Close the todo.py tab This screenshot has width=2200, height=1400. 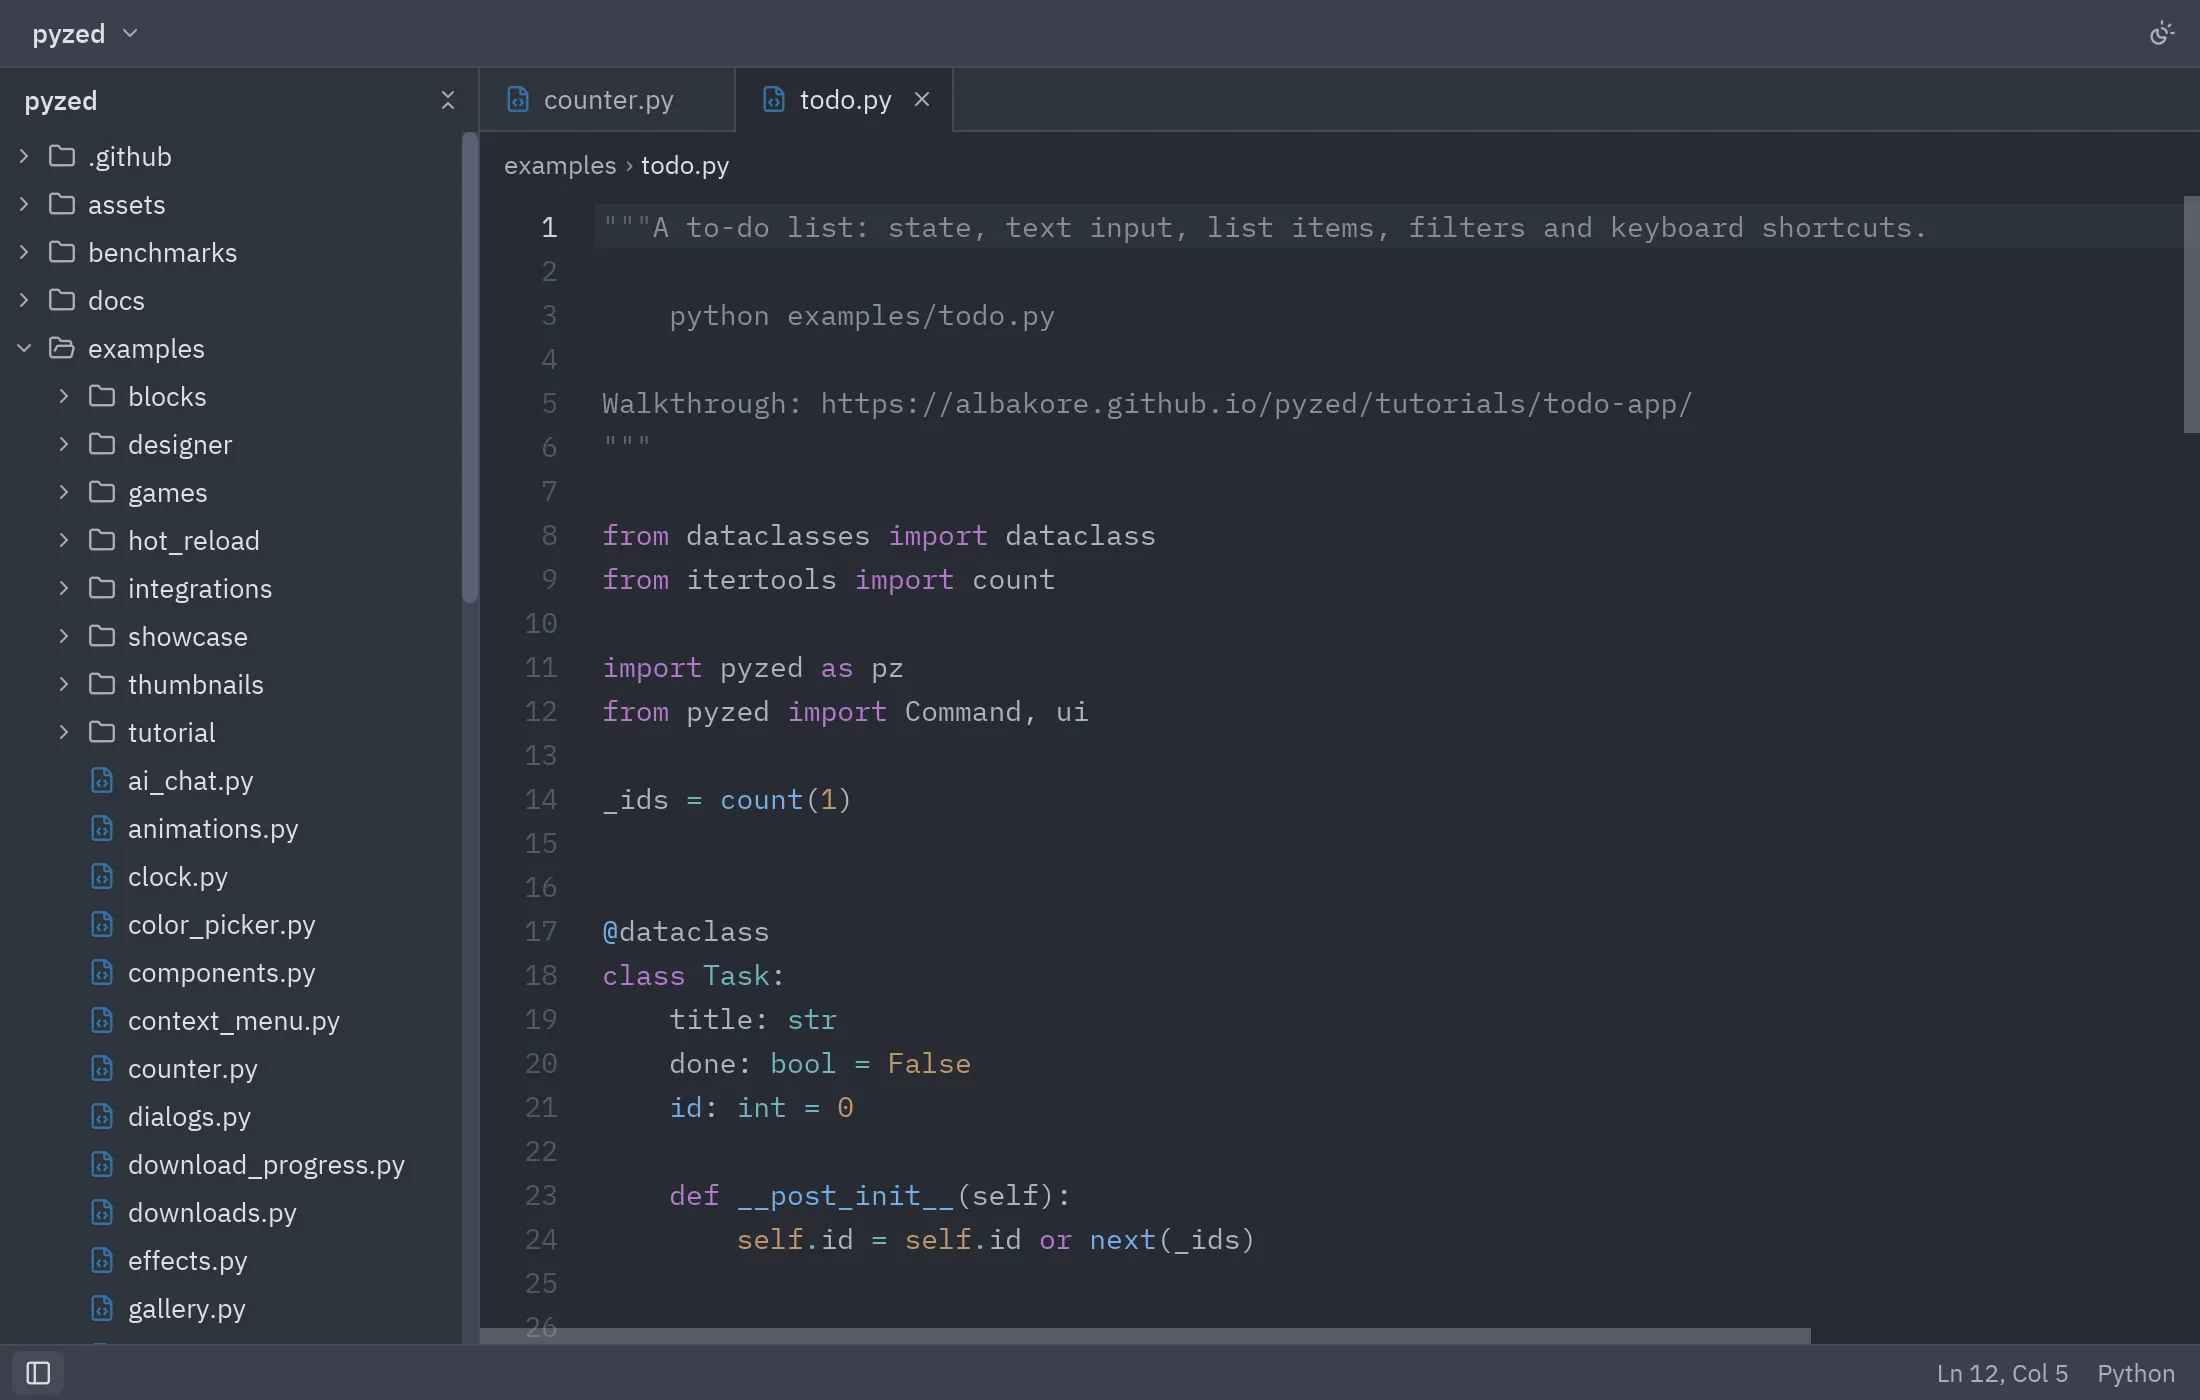922,99
